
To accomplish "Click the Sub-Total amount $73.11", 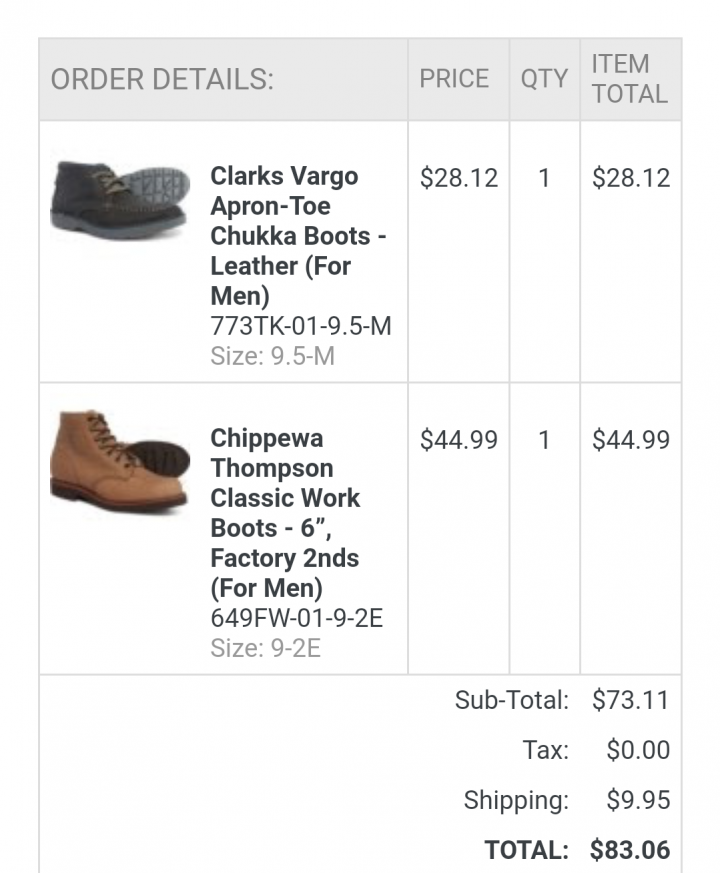I will [631, 700].
